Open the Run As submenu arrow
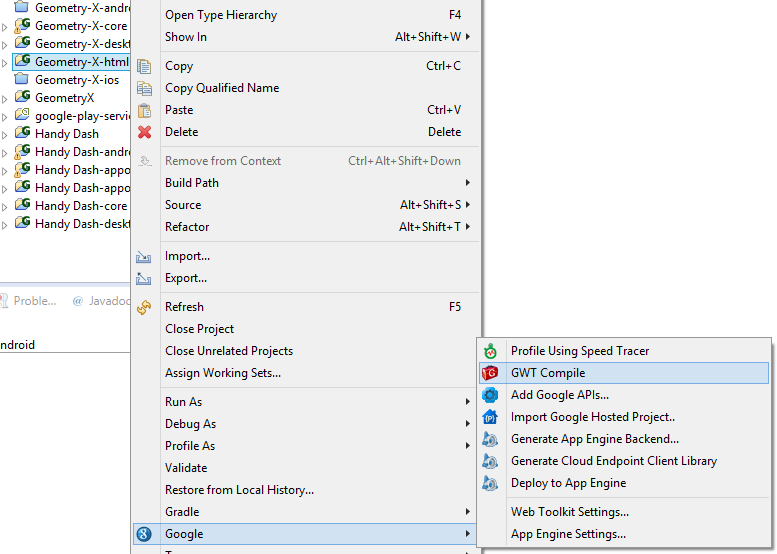777x554 pixels. coord(468,402)
